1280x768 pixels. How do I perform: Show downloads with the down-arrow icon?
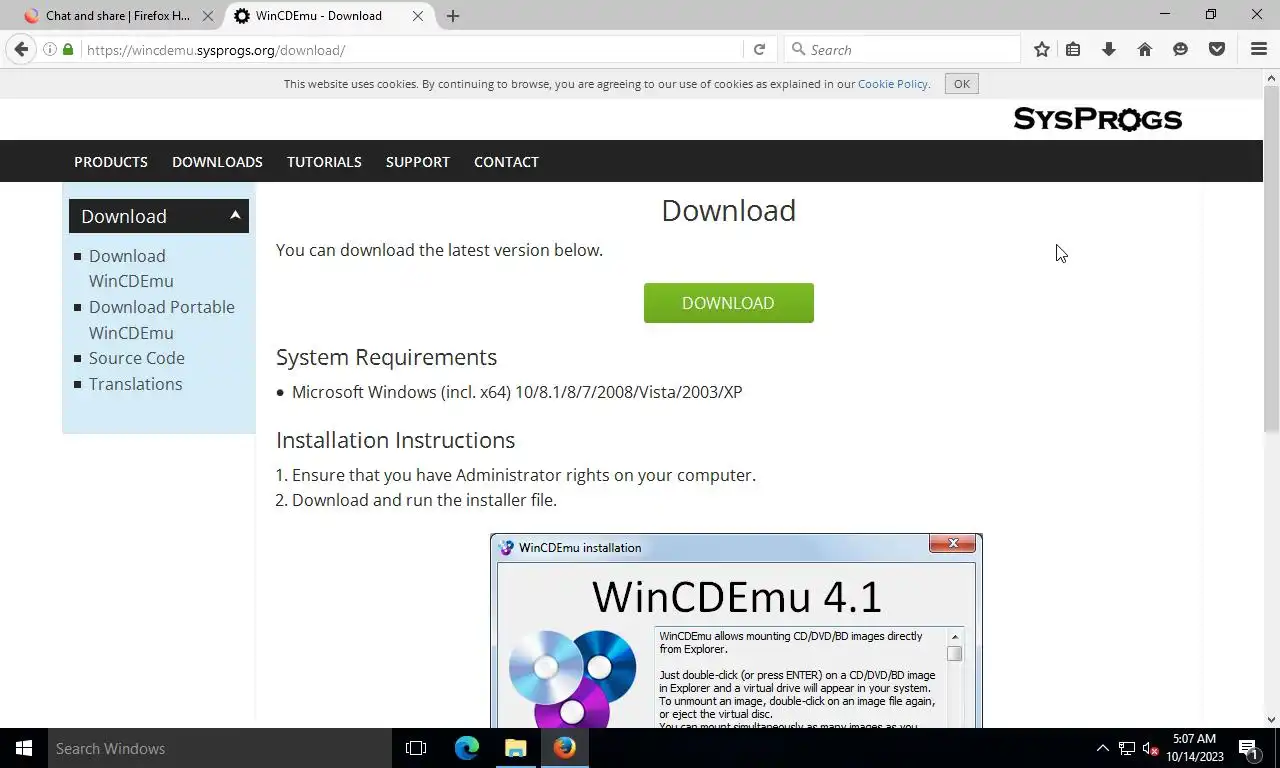1109,50
